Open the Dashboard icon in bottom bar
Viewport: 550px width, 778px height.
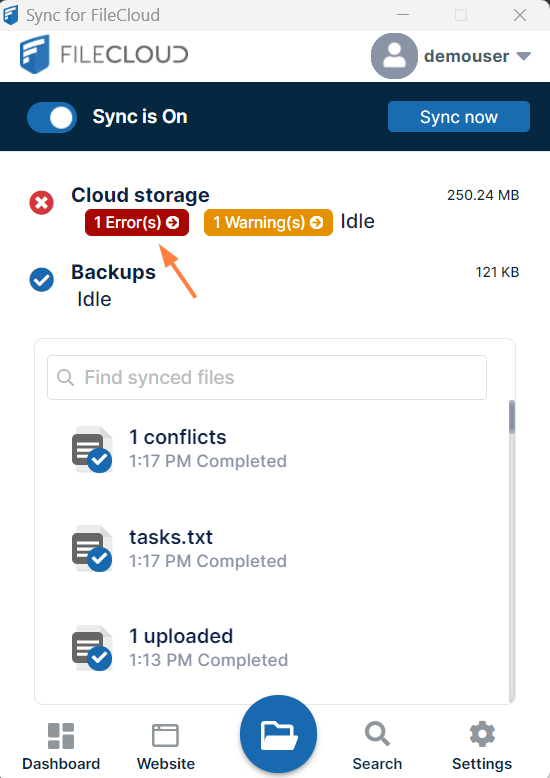[x=61, y=736]
